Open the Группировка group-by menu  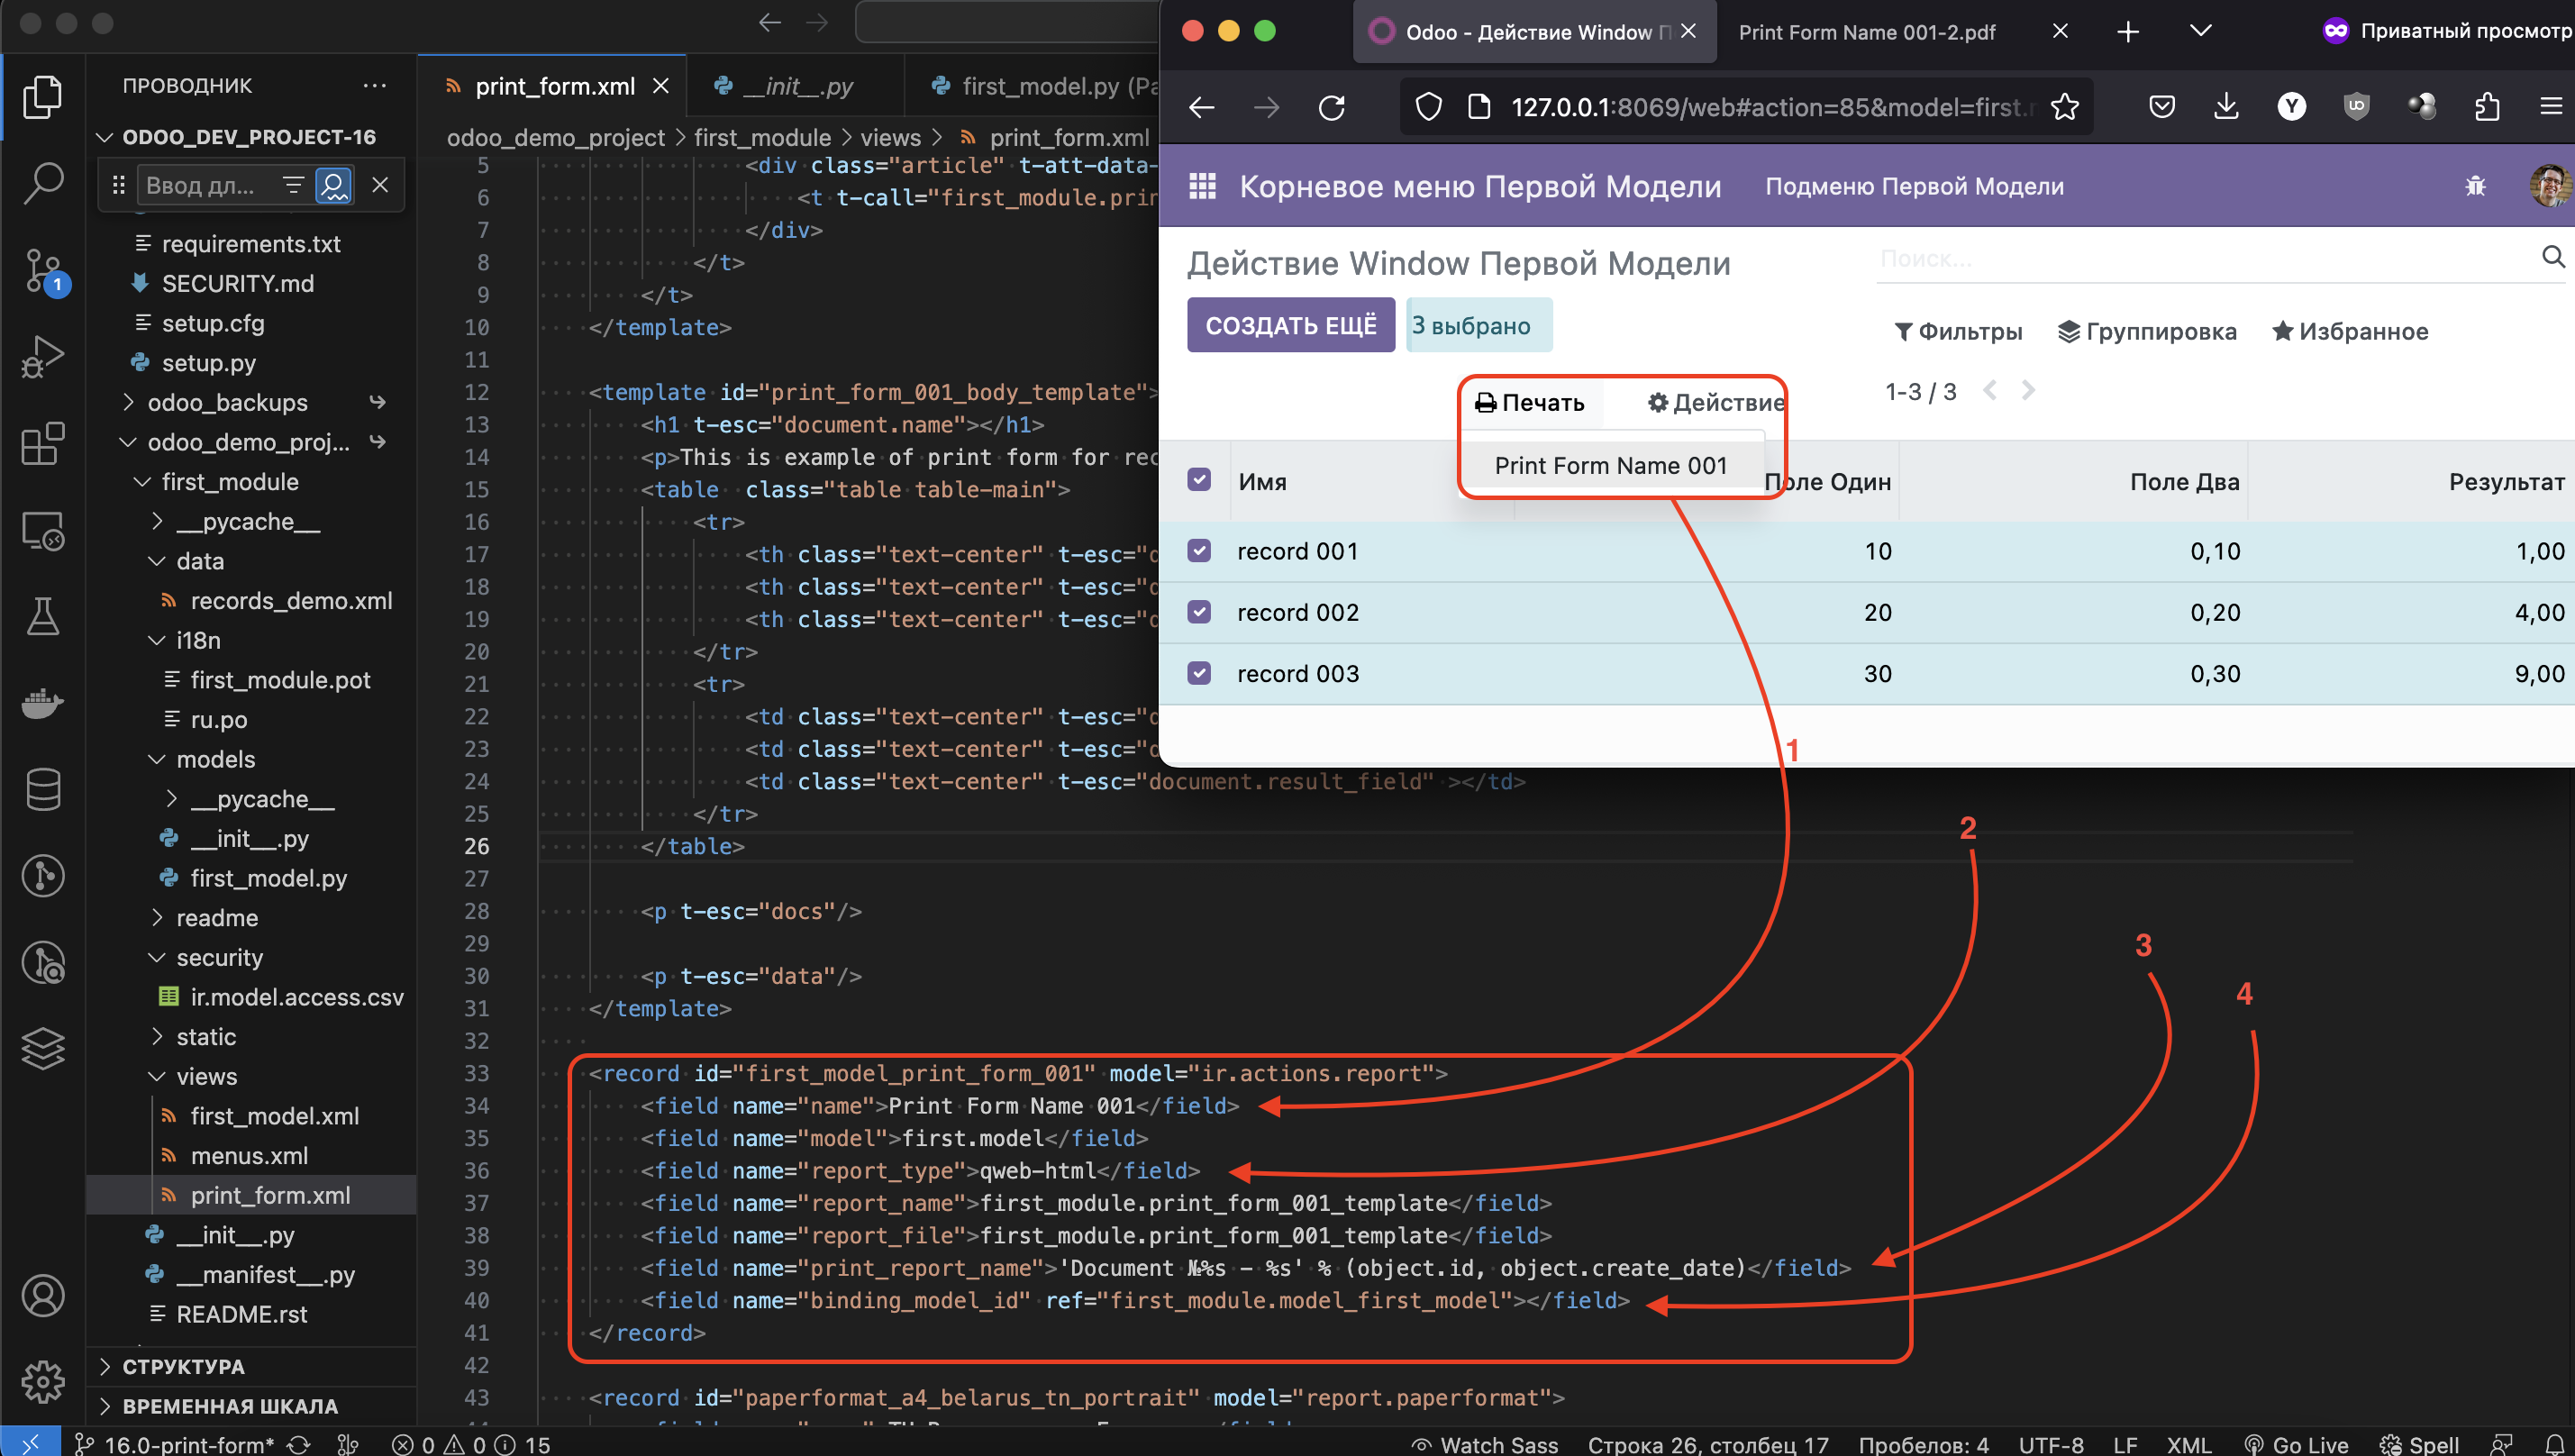(2147, 332)
